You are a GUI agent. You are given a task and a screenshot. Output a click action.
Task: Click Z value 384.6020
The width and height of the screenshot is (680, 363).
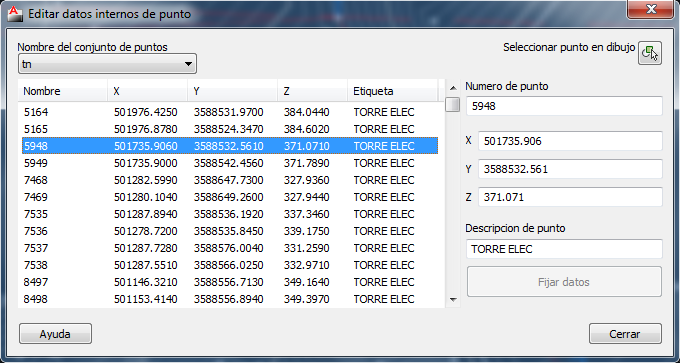pos(307,129)
